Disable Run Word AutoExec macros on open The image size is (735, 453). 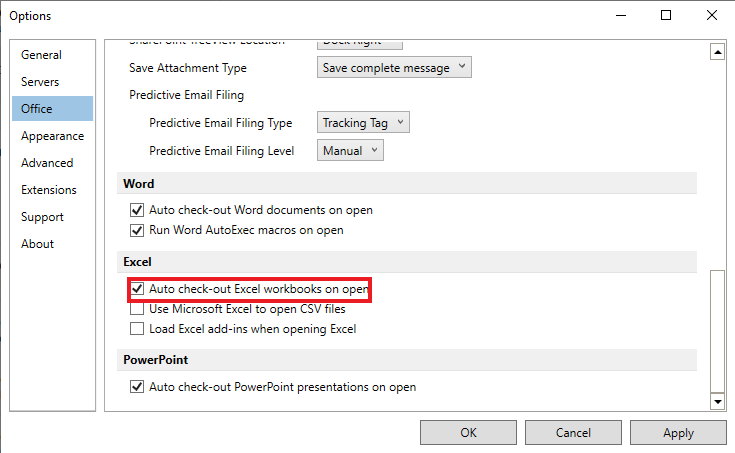(x=137, y=230)
